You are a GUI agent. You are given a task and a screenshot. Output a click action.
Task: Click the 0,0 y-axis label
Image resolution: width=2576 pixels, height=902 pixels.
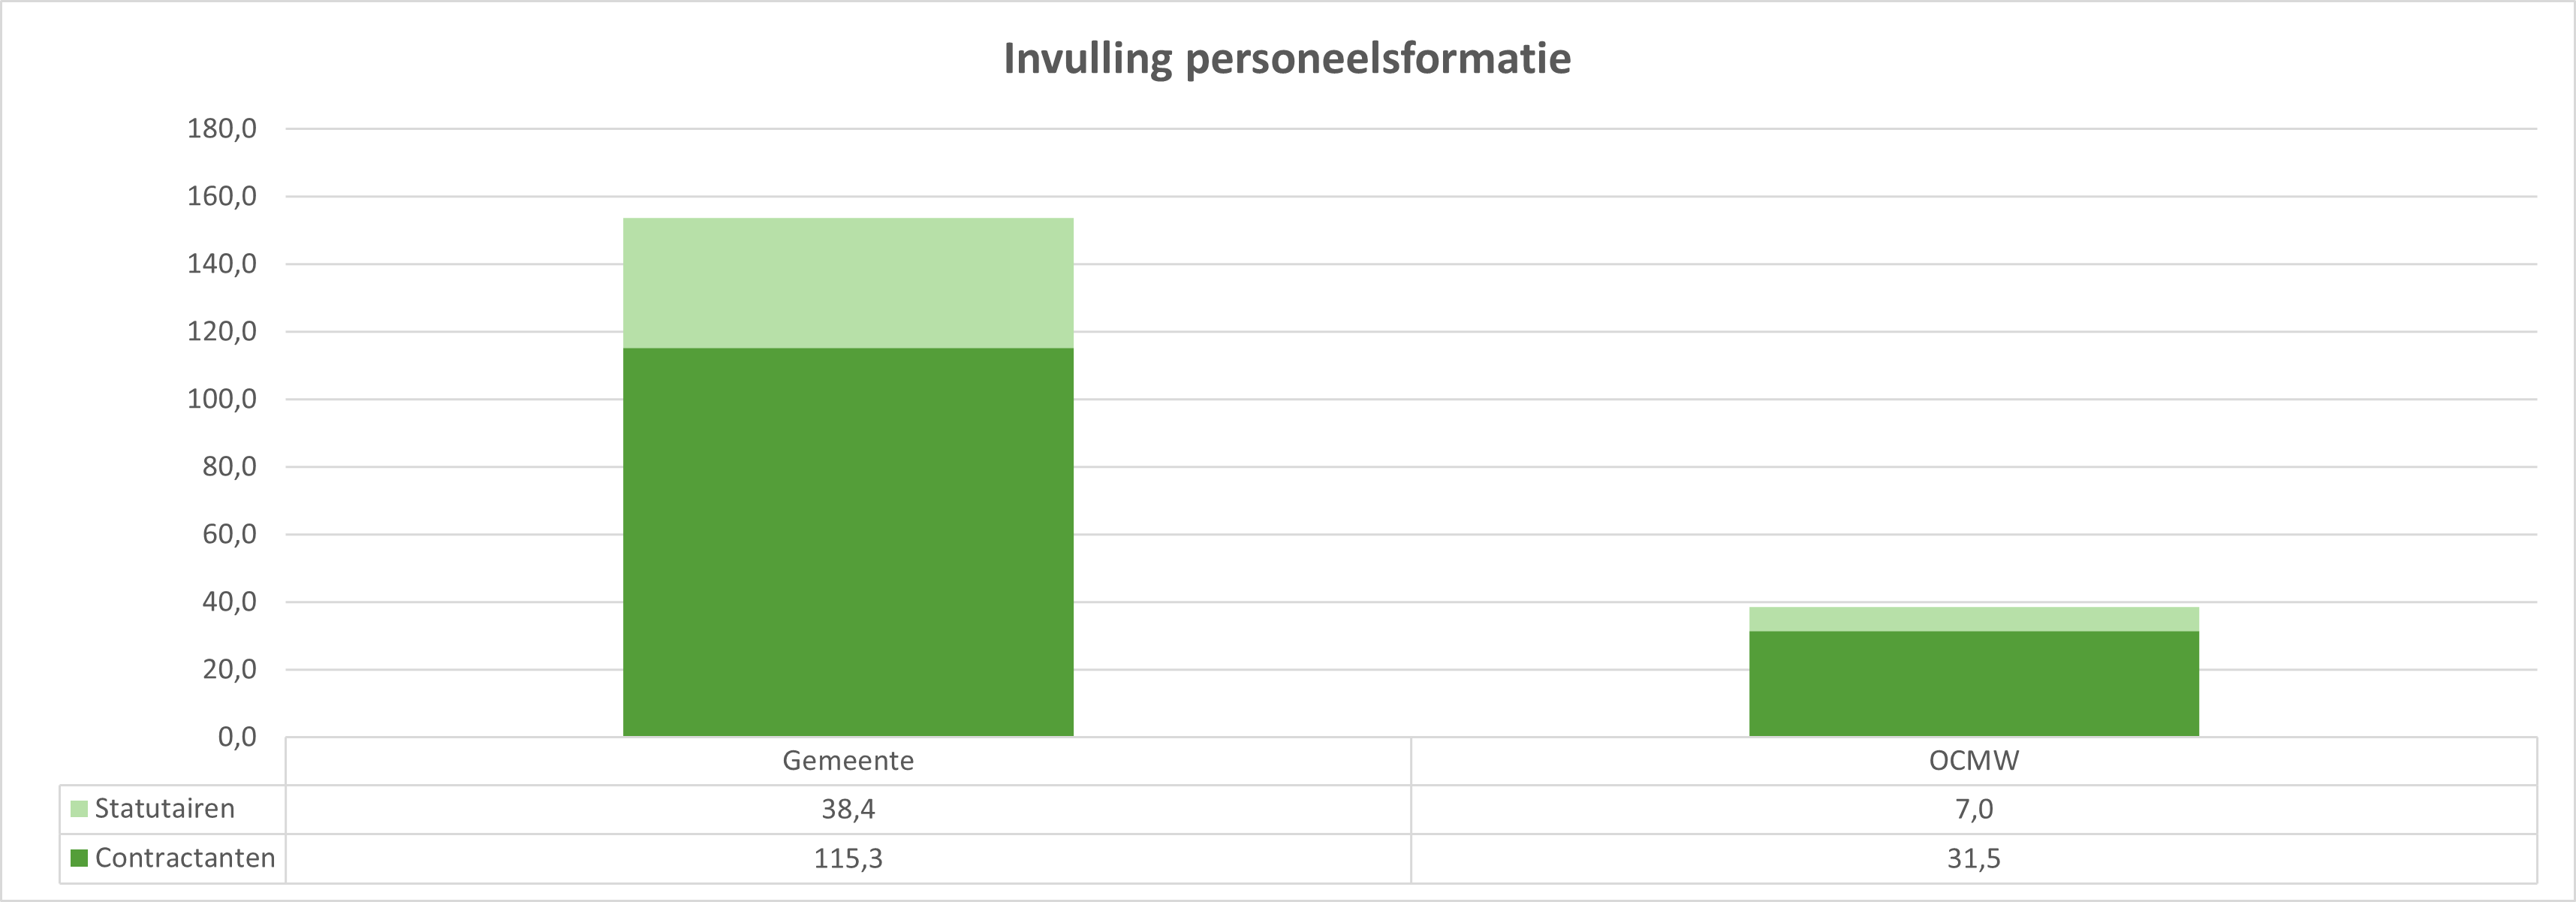point(237,737)
